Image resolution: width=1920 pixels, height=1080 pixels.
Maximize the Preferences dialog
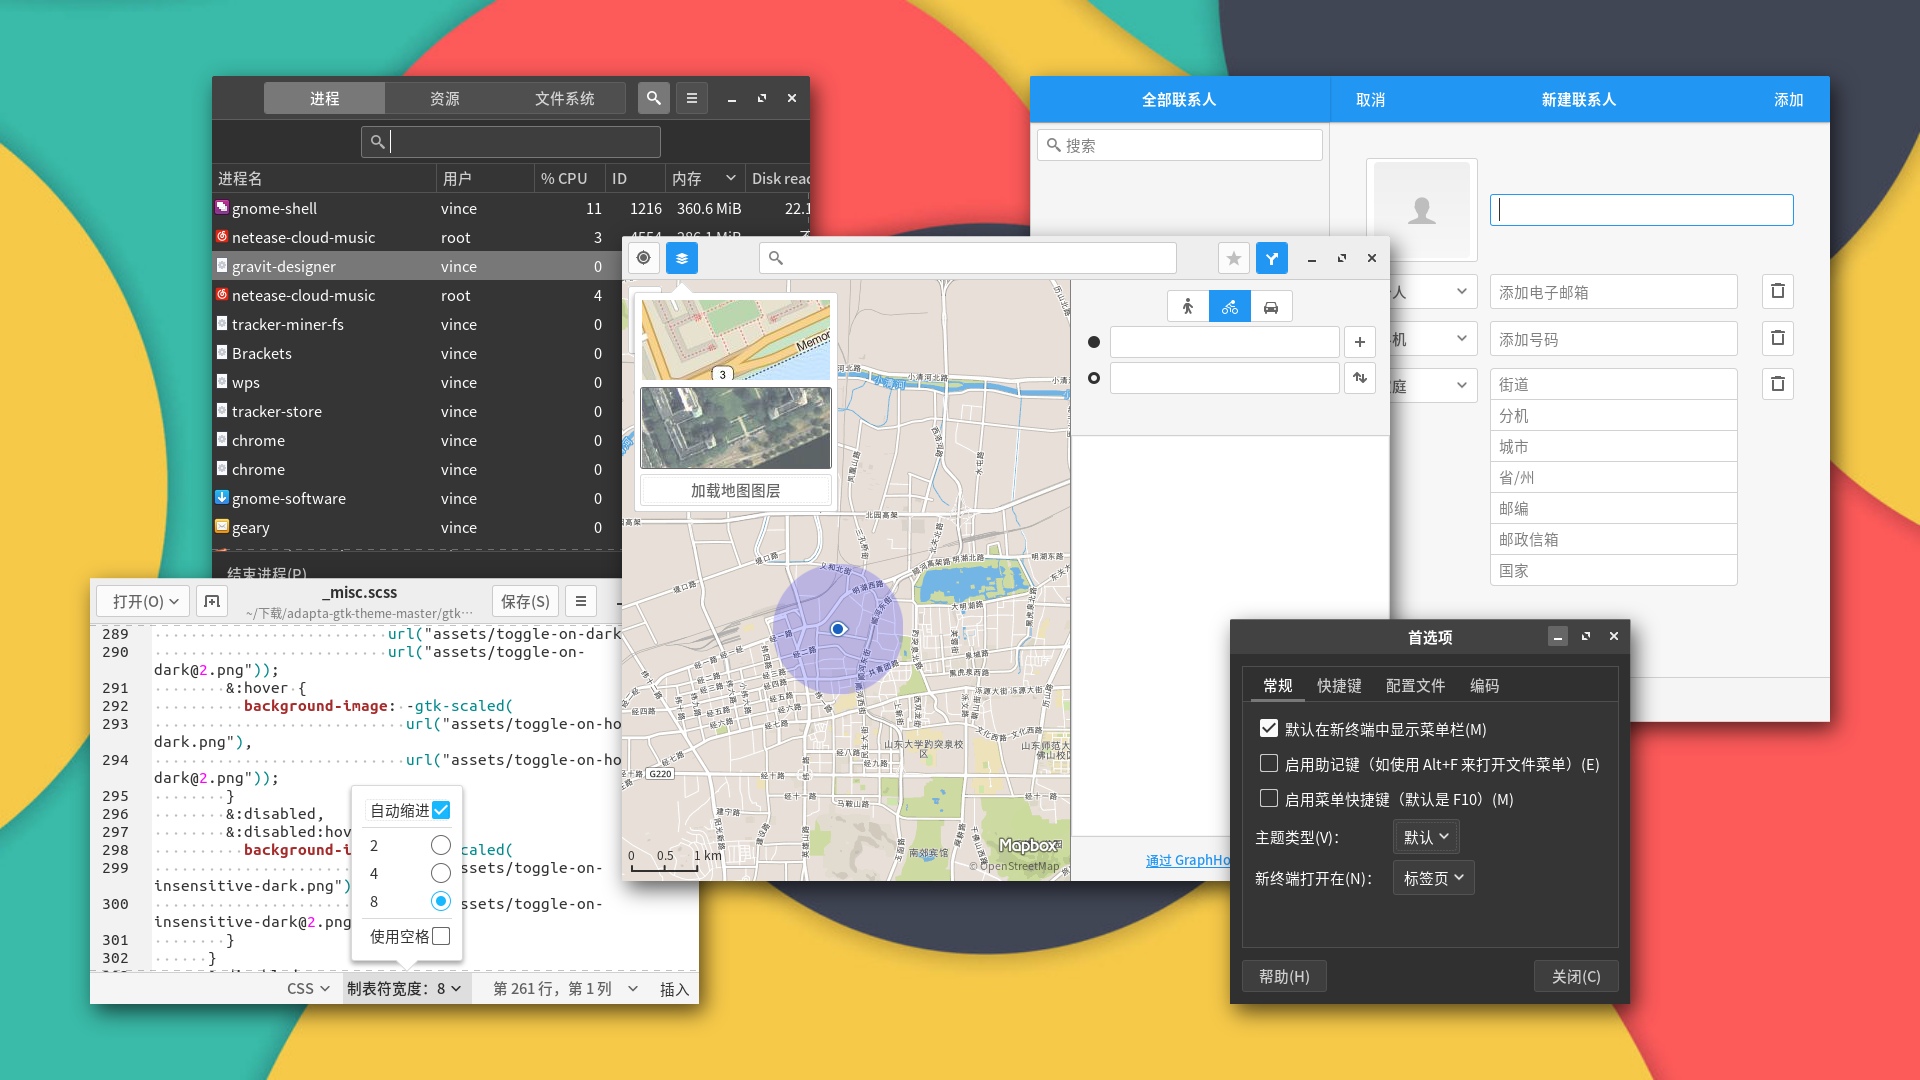click(x=1586, y=637)
